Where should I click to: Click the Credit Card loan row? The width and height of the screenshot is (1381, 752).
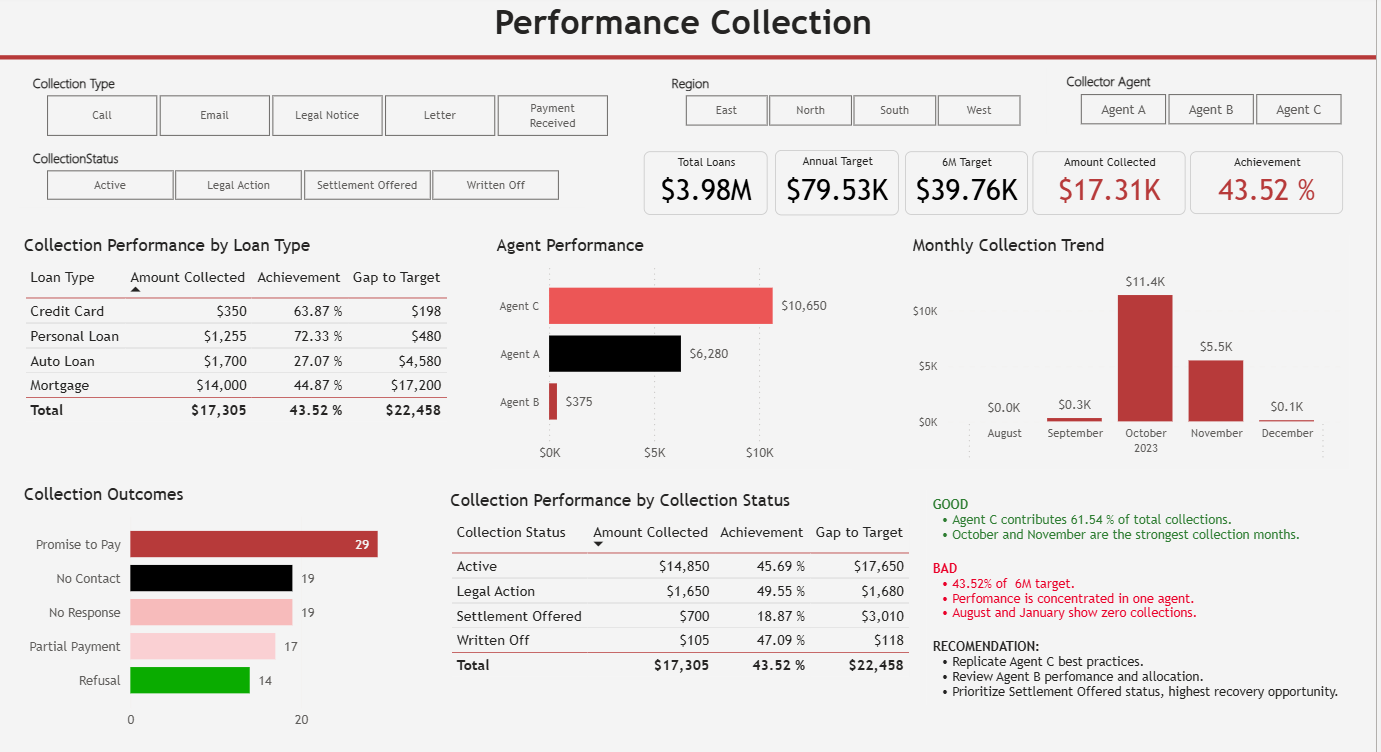pos(236,311)
